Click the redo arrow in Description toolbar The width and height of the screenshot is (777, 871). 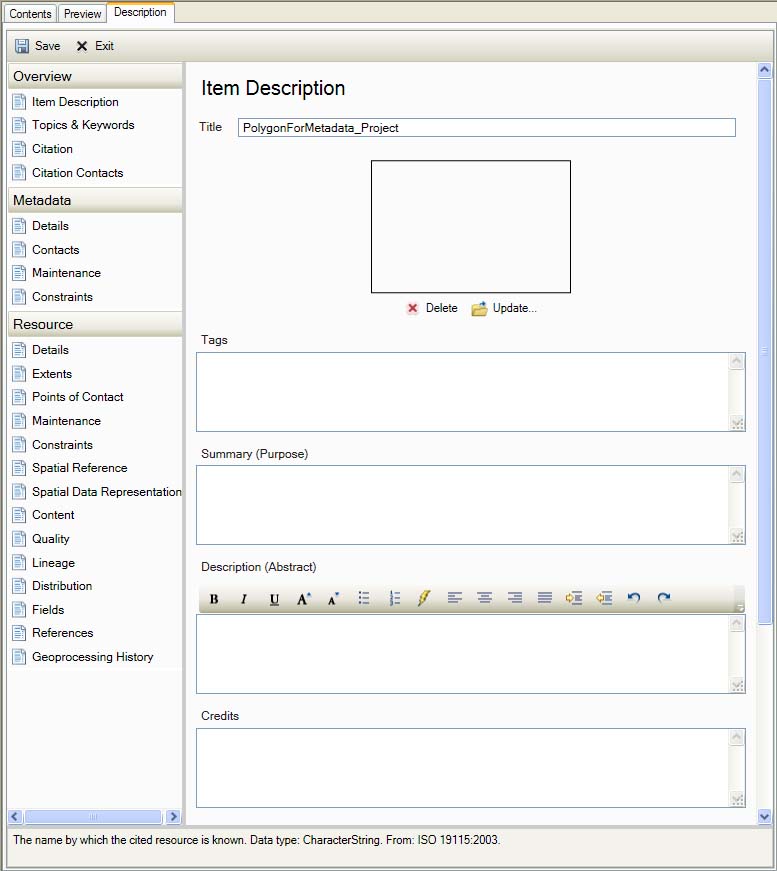pyautogui.click(x=664, y=598)
